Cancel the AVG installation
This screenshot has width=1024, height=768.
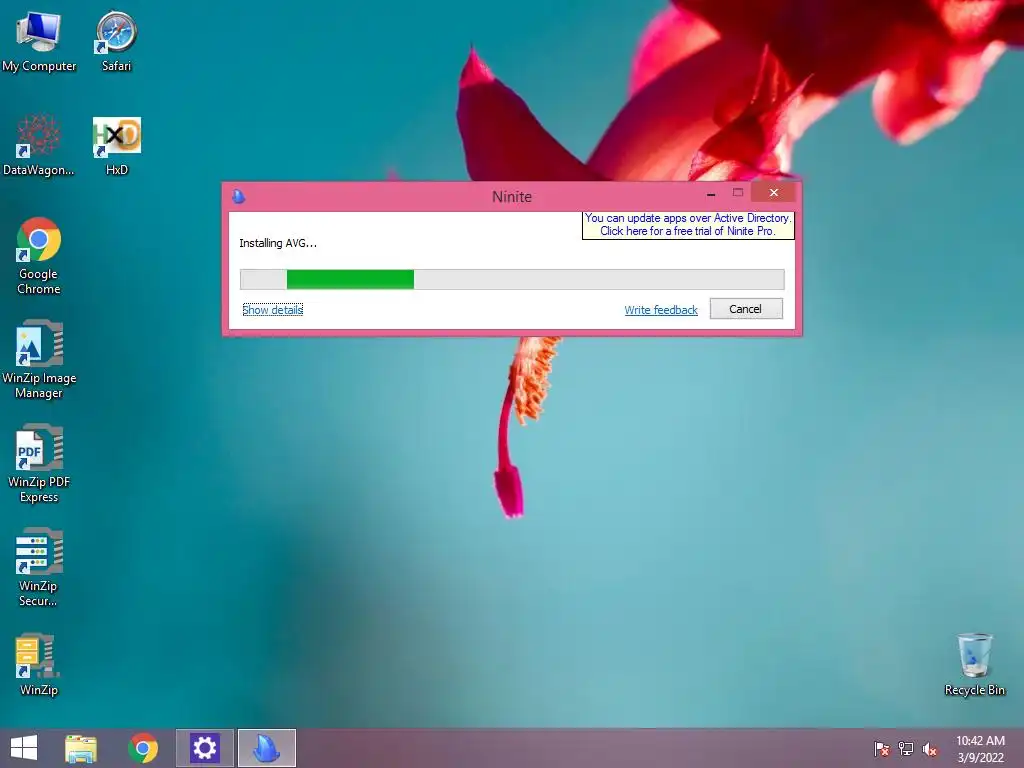tap(746, 309)
